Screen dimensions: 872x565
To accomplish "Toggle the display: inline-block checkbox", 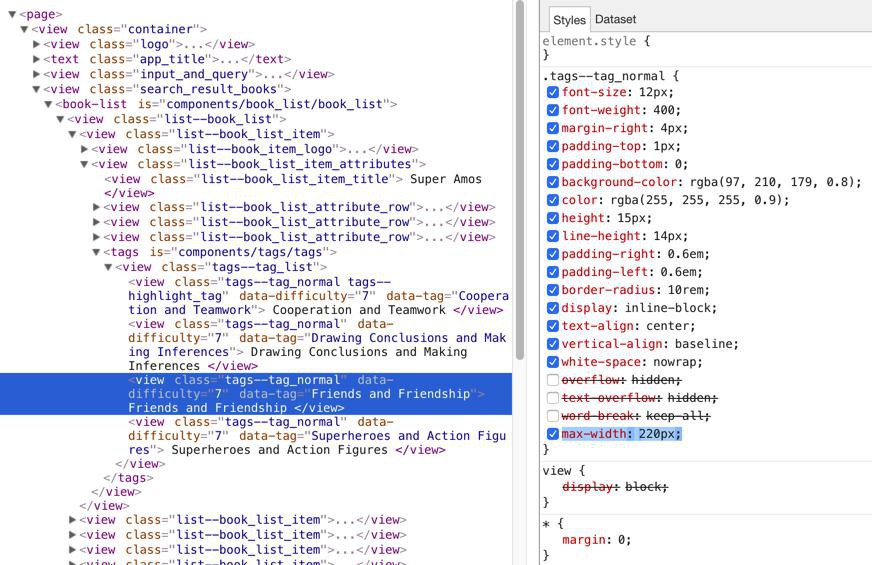I will click(553, 308).
